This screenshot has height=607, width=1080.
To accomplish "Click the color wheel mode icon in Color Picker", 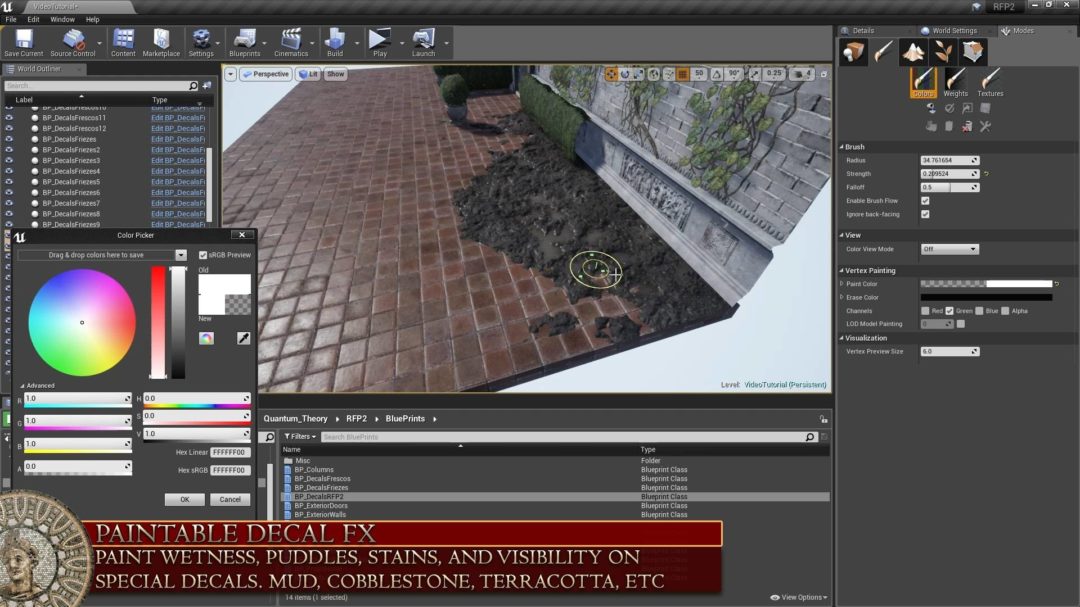I will (x=207, y=338).
